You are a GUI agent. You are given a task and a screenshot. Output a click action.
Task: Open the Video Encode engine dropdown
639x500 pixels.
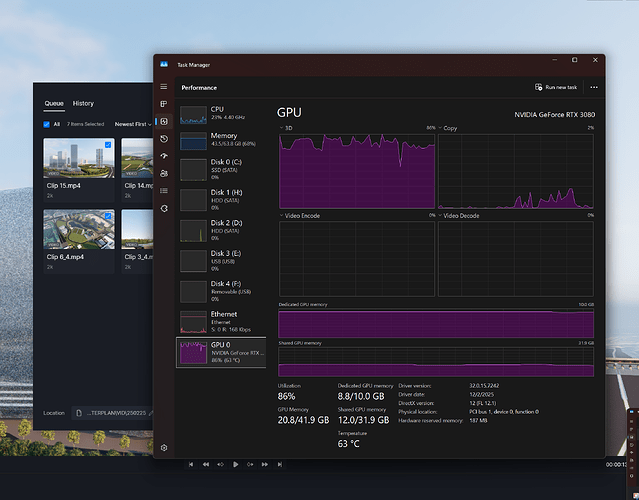point(300,216)
